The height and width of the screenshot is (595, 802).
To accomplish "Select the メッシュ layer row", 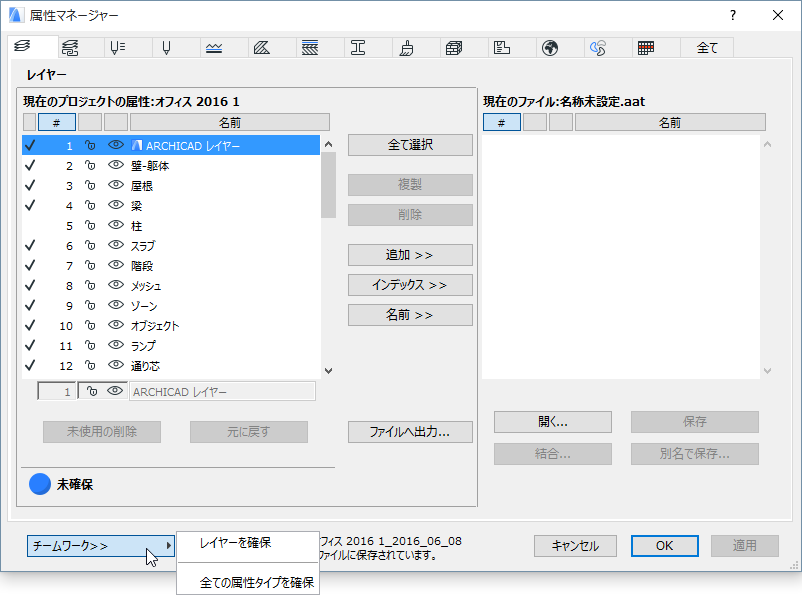I will click(171, 285).
